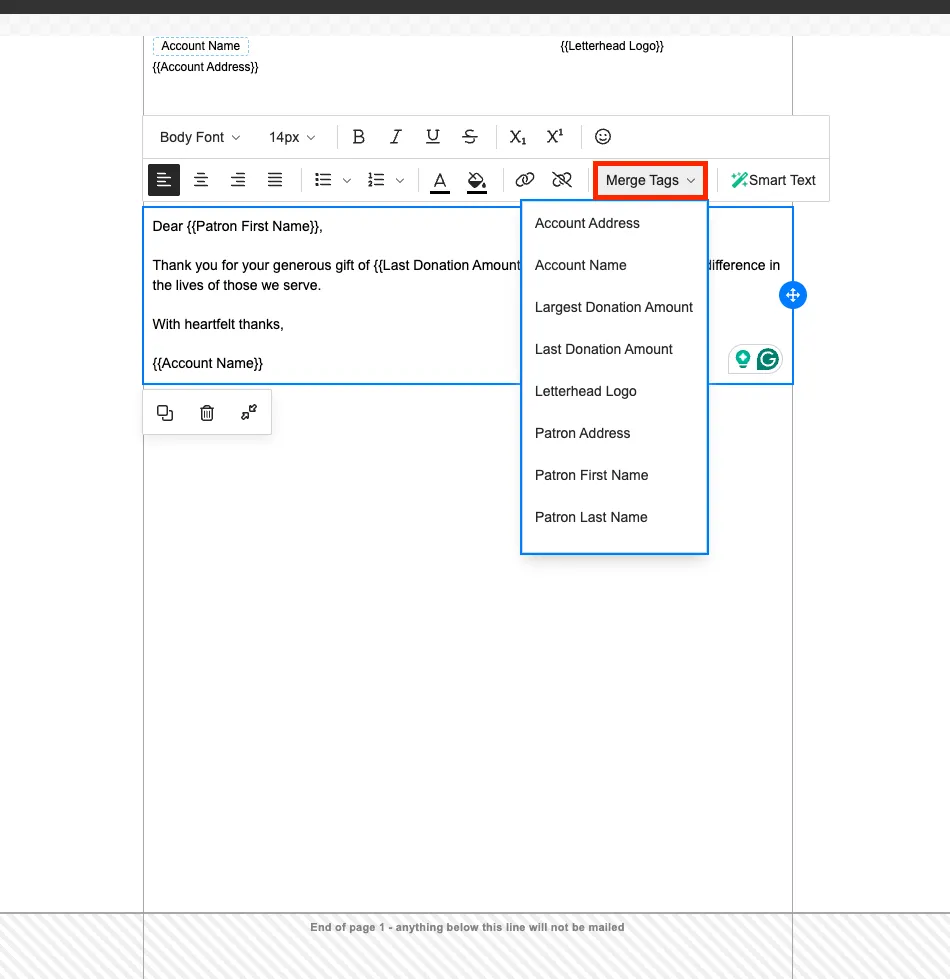Click the green lightbulb suggestion icon
The height and width of the screenshot is (979, 950).
click(x=743, y=359)
